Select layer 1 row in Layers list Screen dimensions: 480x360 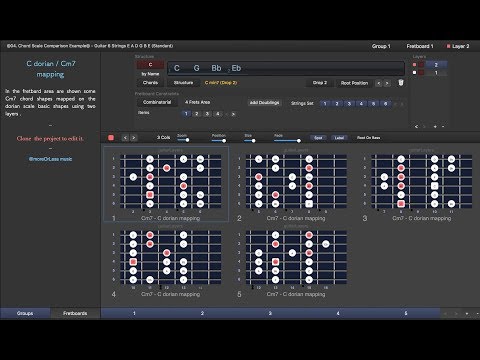(x=436, y=72)
